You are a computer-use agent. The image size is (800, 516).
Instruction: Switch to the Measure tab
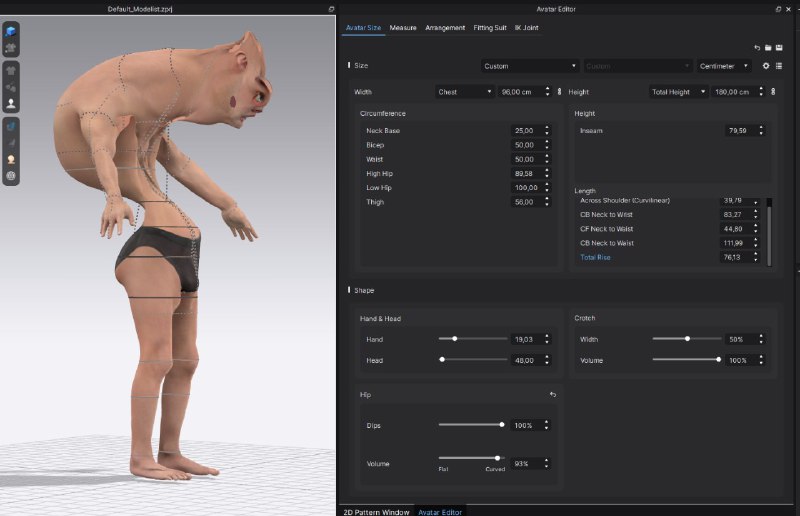403,28
